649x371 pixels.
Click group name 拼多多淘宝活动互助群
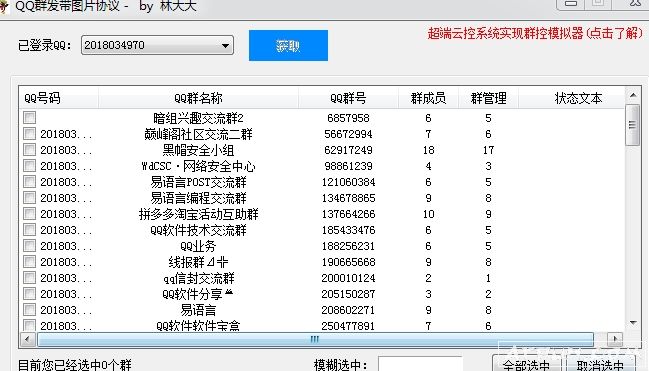(x=198, y=214)
